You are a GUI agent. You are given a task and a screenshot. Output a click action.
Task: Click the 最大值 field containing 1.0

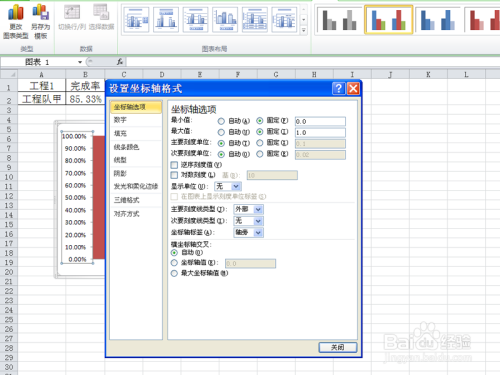pos(320,133)
